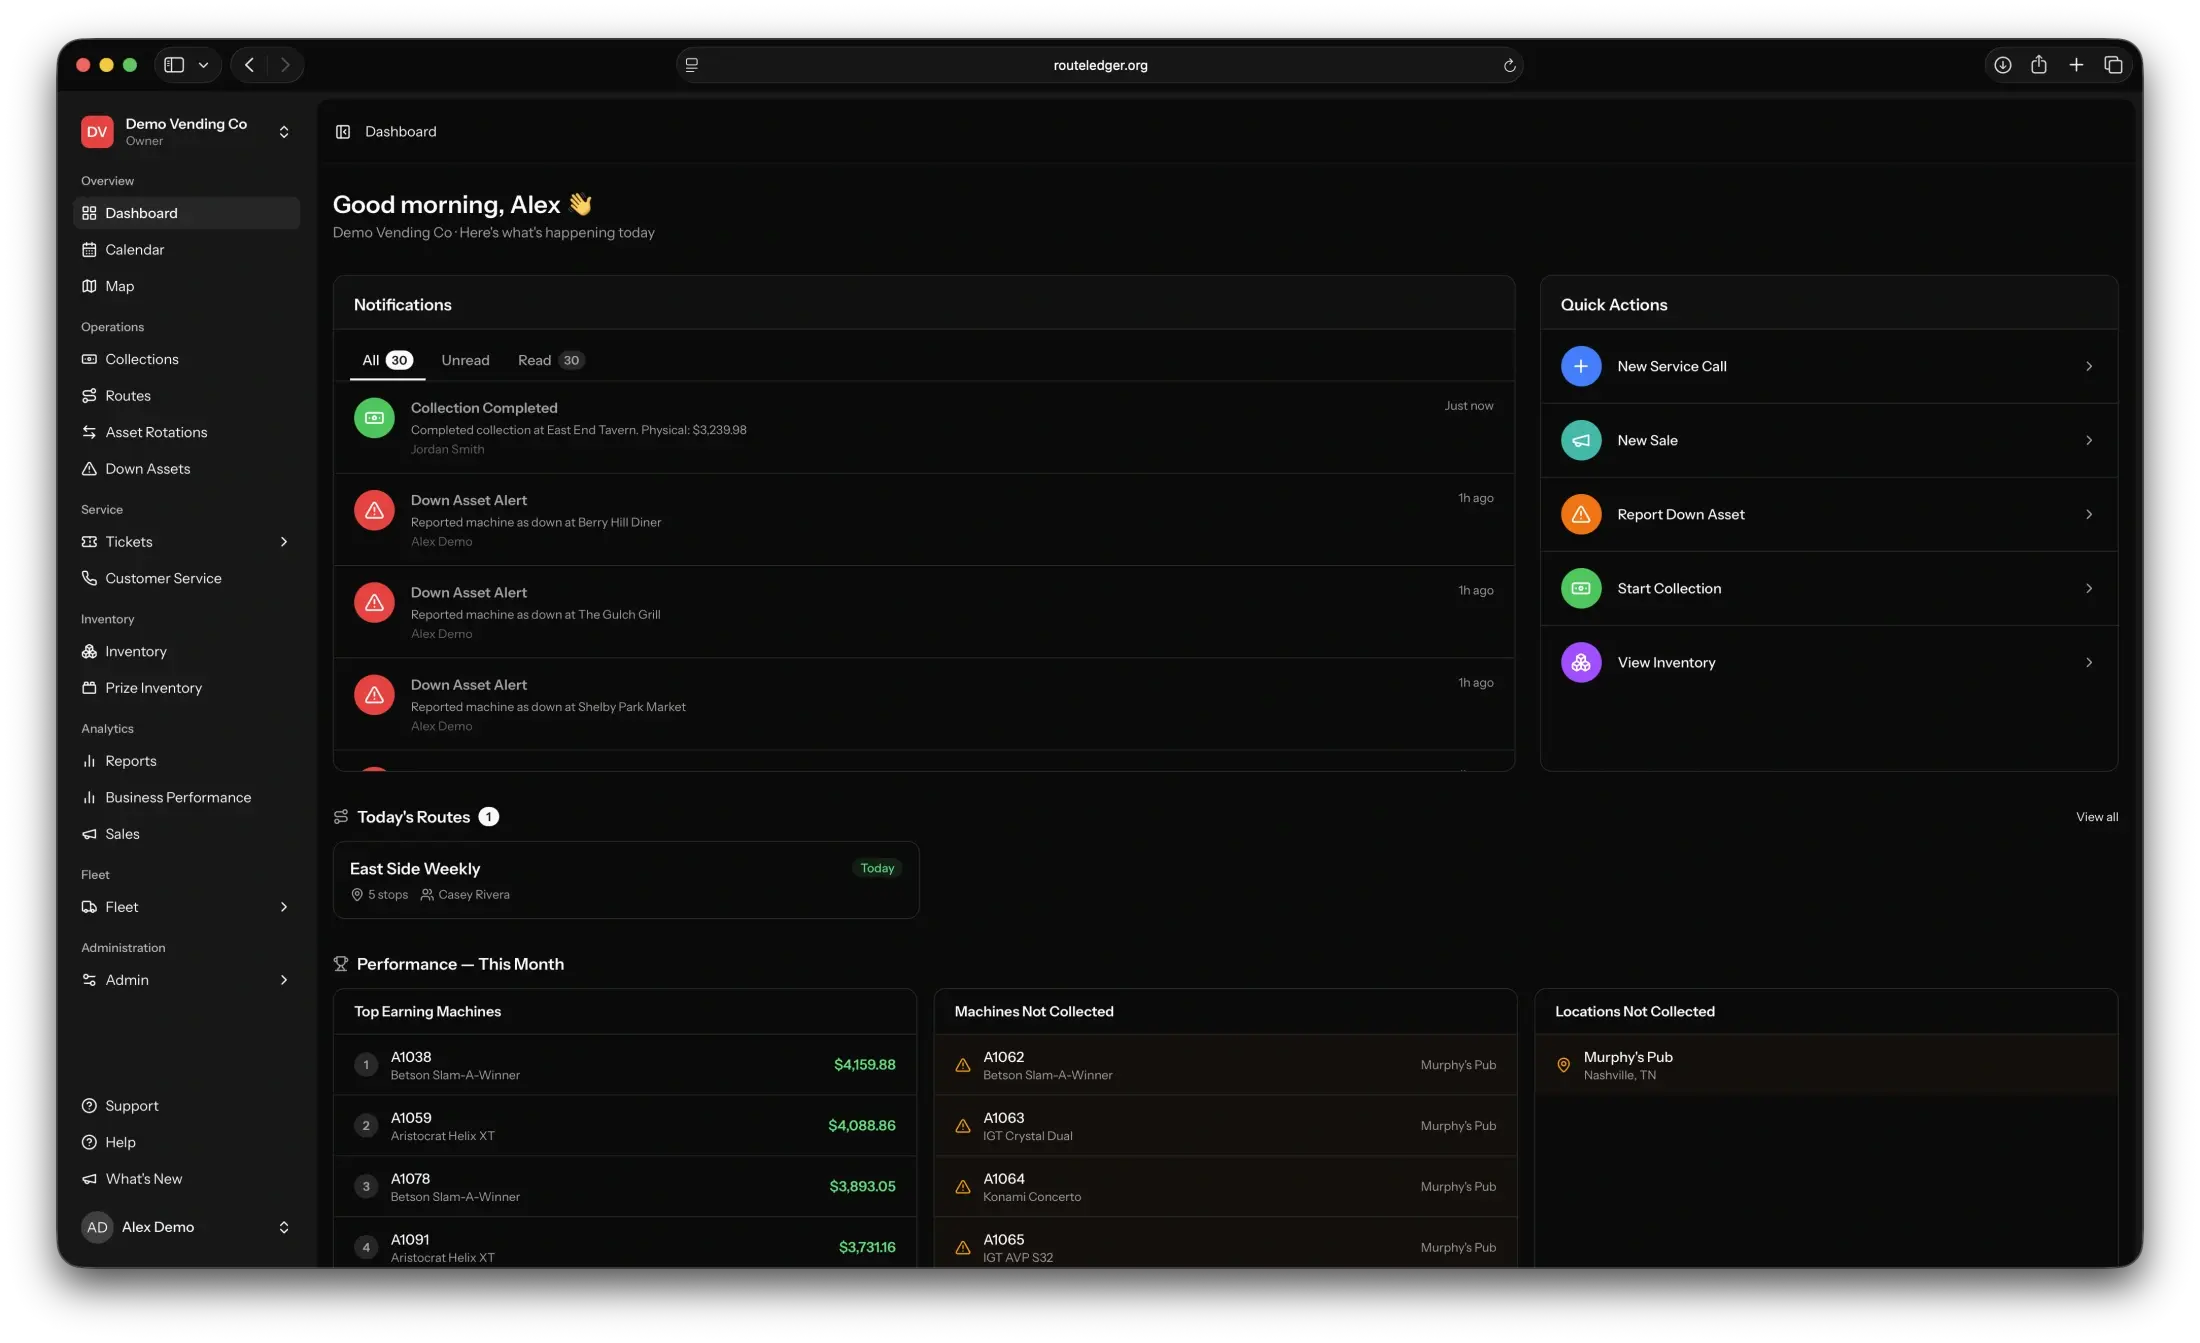Open the Collection Completed notification
Viewport: 2200px width, 1343px height.
(x=924, y=427)
